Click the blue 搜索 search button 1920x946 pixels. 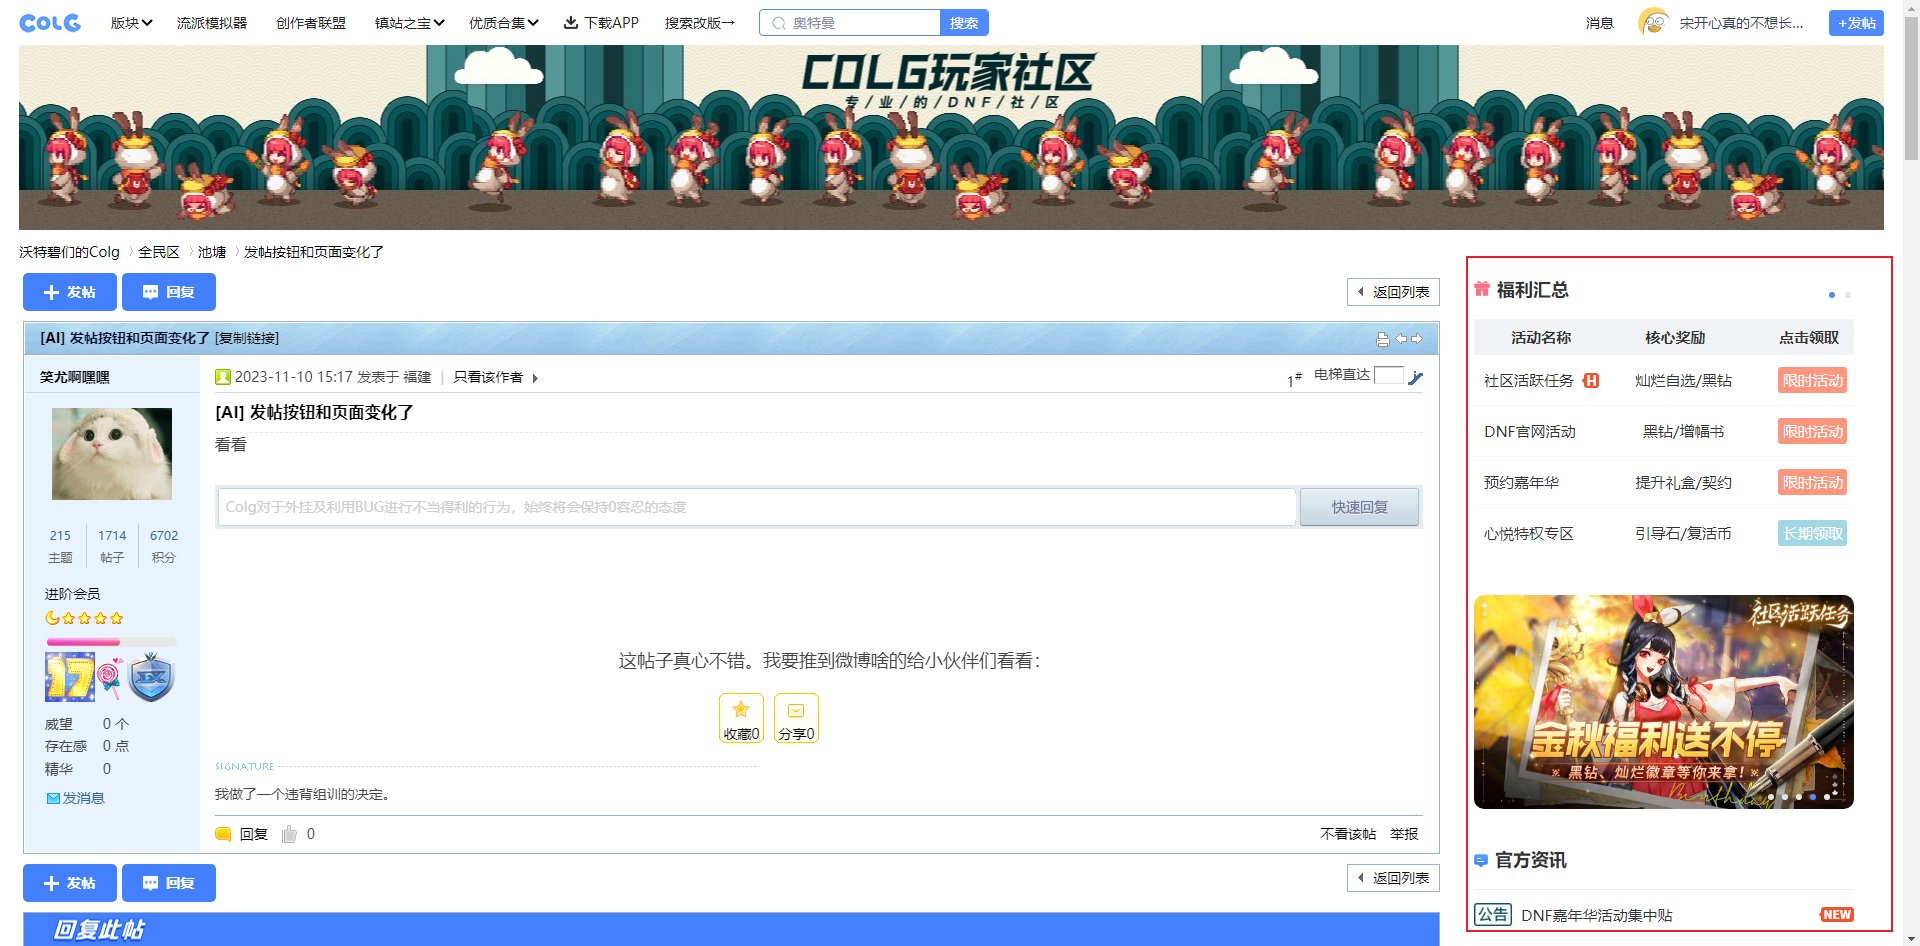tap(964, 22)
